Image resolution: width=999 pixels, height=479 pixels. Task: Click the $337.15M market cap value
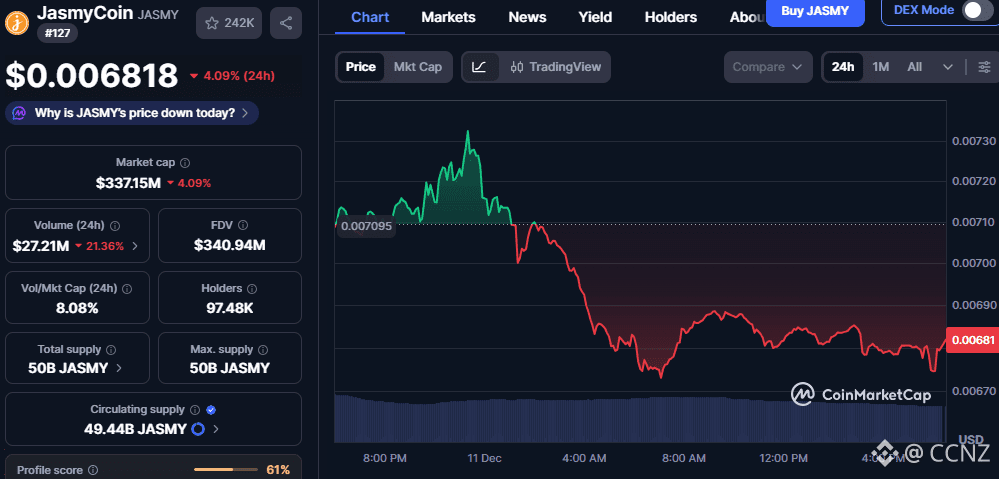[x=129, y=183]
